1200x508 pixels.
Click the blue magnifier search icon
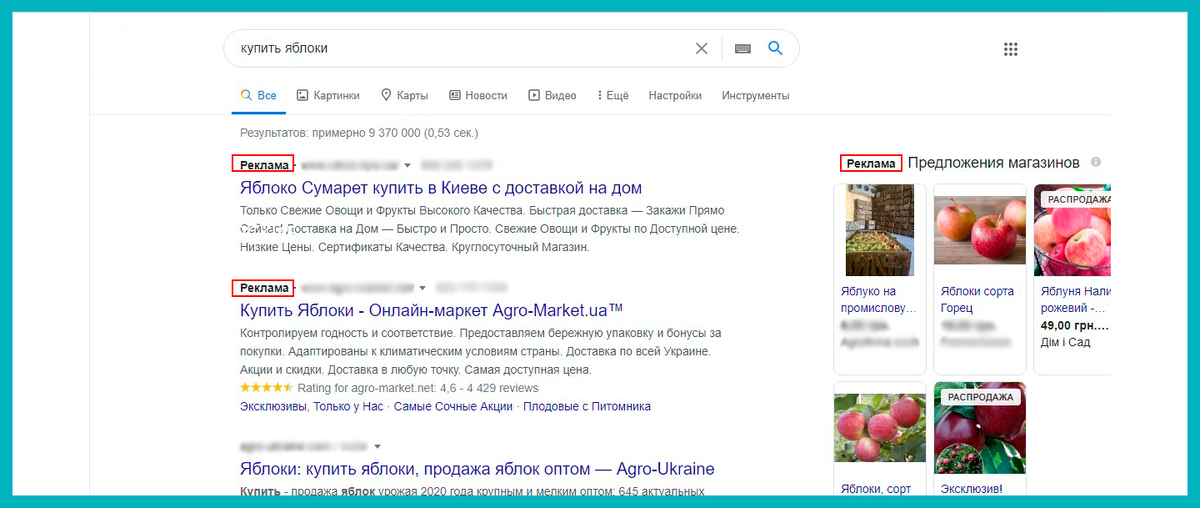(x=774, y=48)
